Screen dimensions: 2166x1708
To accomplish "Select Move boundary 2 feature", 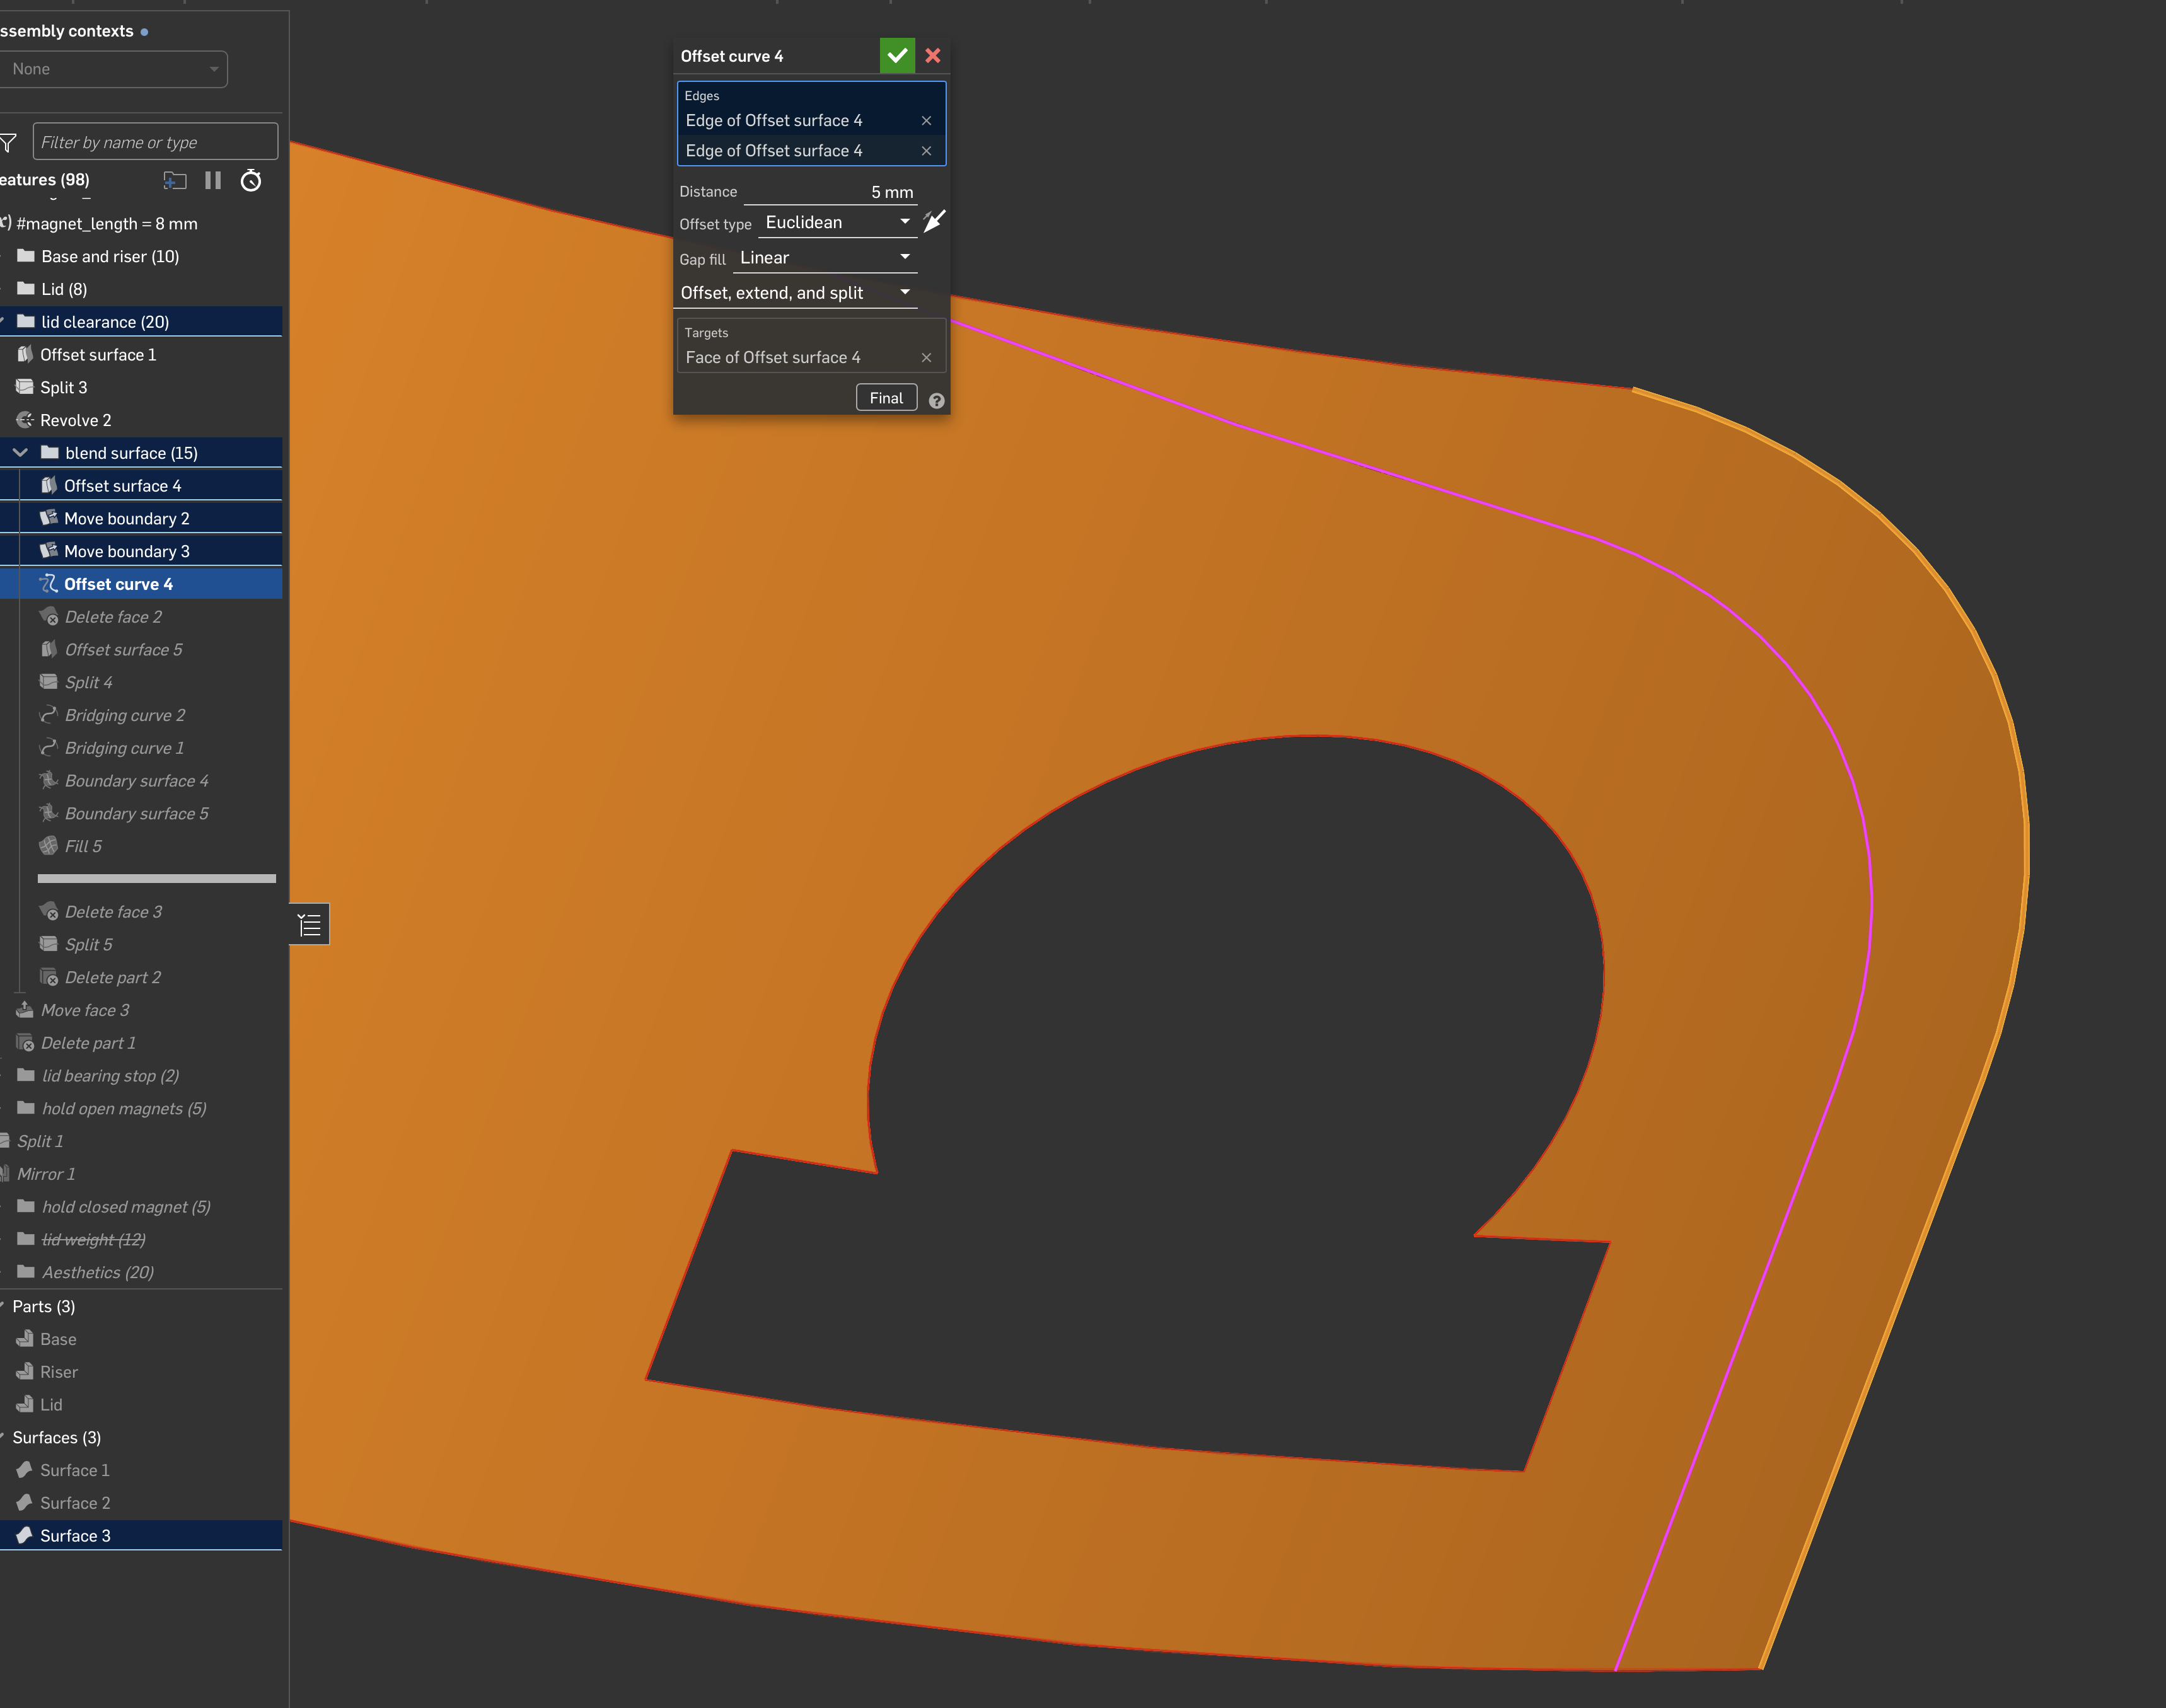I will (x=126, y=518).
